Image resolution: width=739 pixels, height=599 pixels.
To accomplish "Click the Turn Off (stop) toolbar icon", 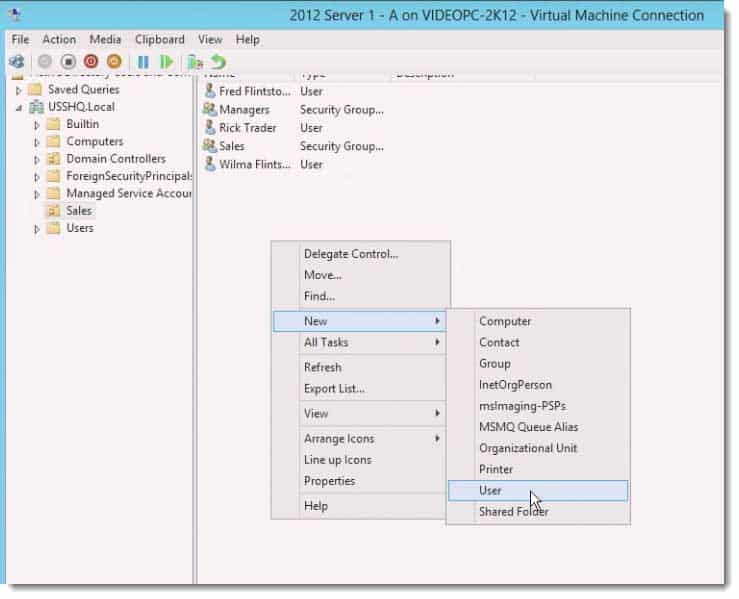I will tap(68, 62).
